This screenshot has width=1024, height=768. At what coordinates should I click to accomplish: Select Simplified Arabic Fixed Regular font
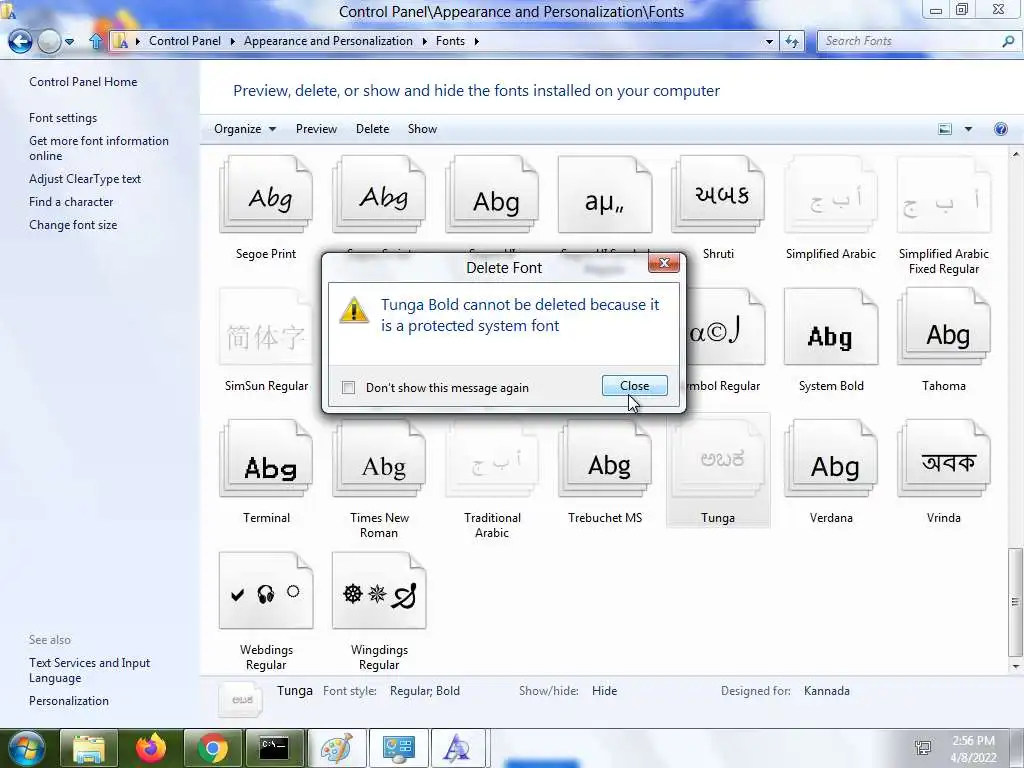pos(944,195)
